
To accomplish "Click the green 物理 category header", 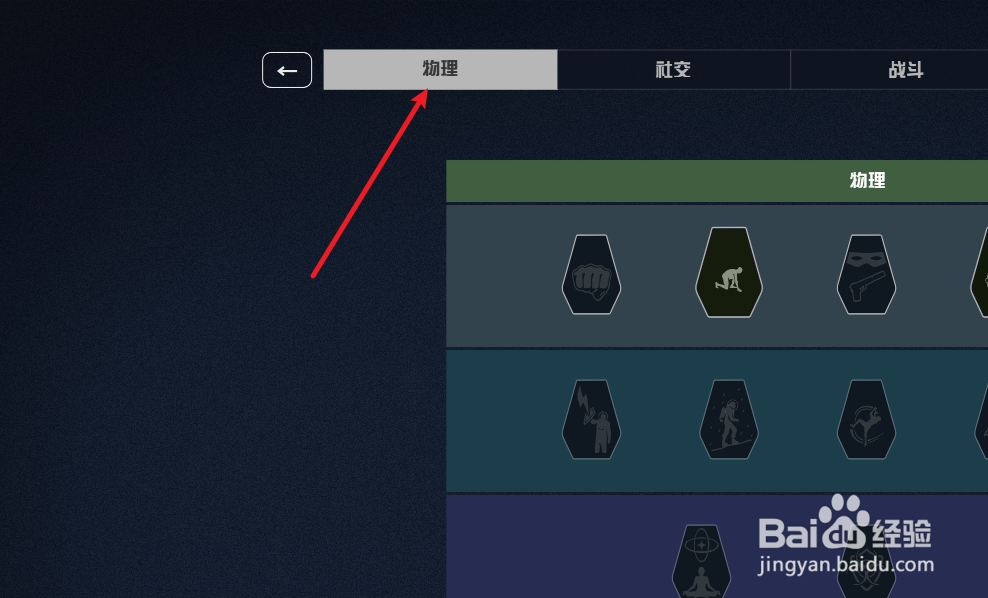I will click(717, 181).
